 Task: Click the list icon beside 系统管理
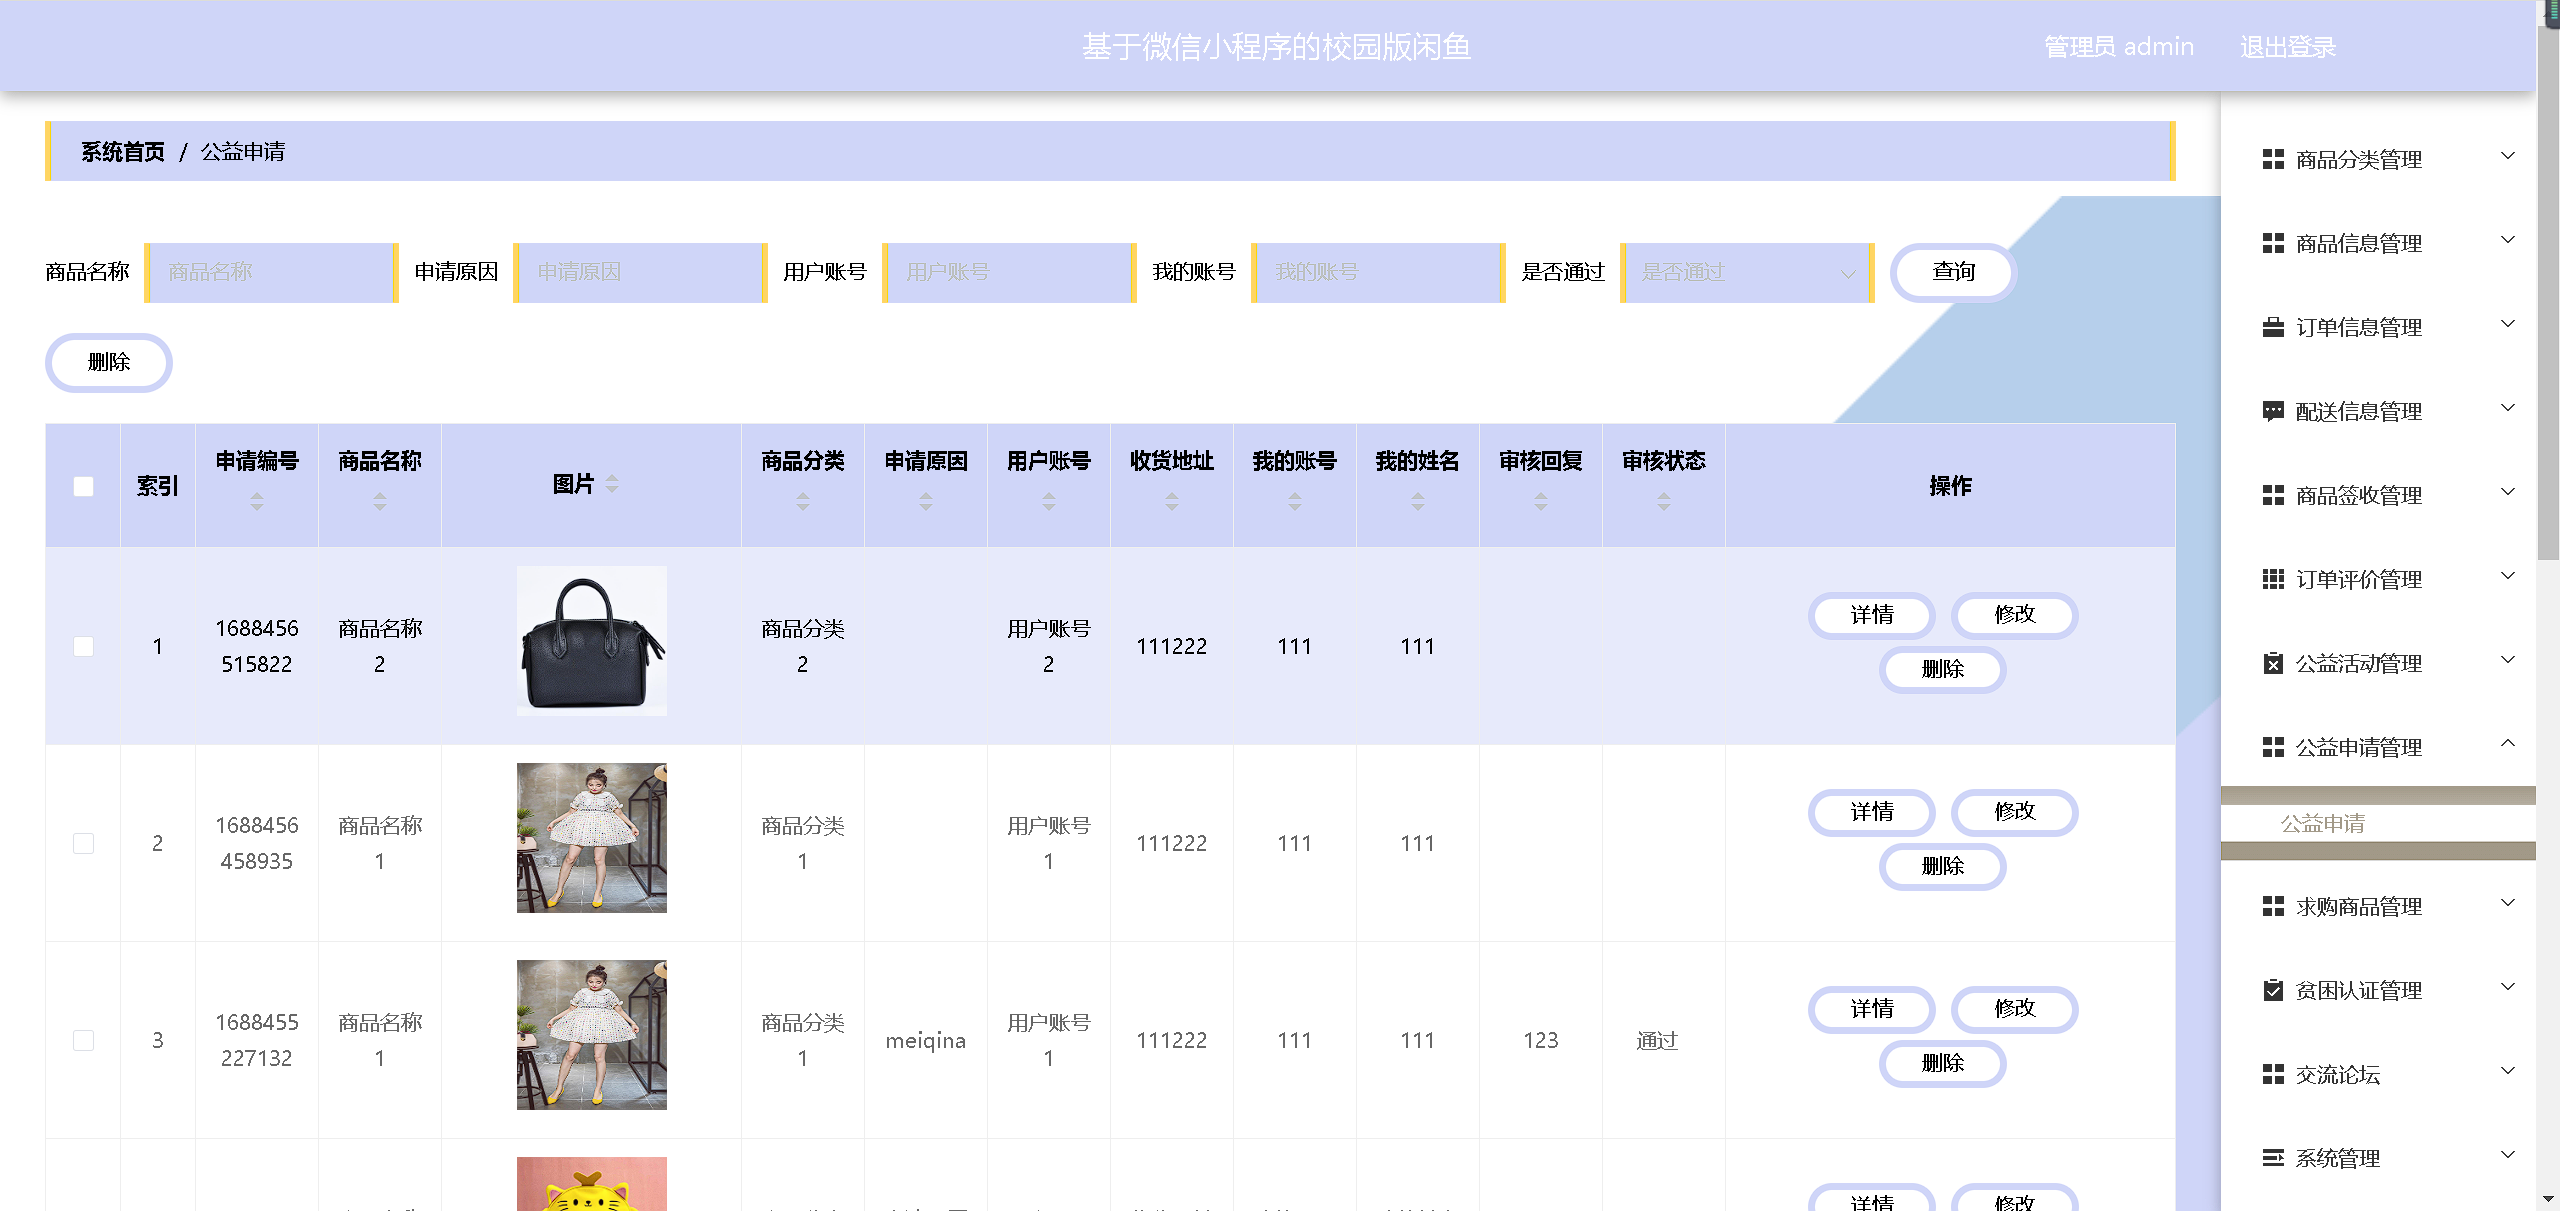[x=2273, y=1158]
